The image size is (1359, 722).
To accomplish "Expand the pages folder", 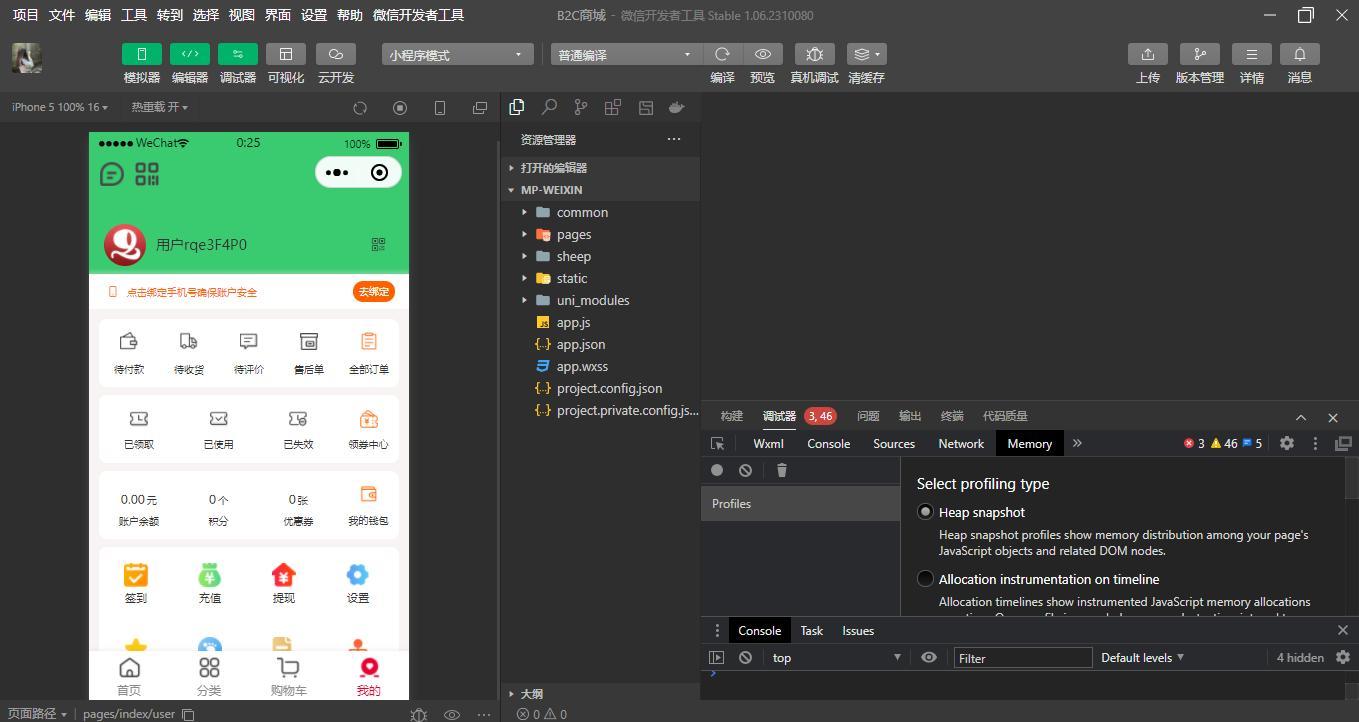I will (x=600, y=234).
